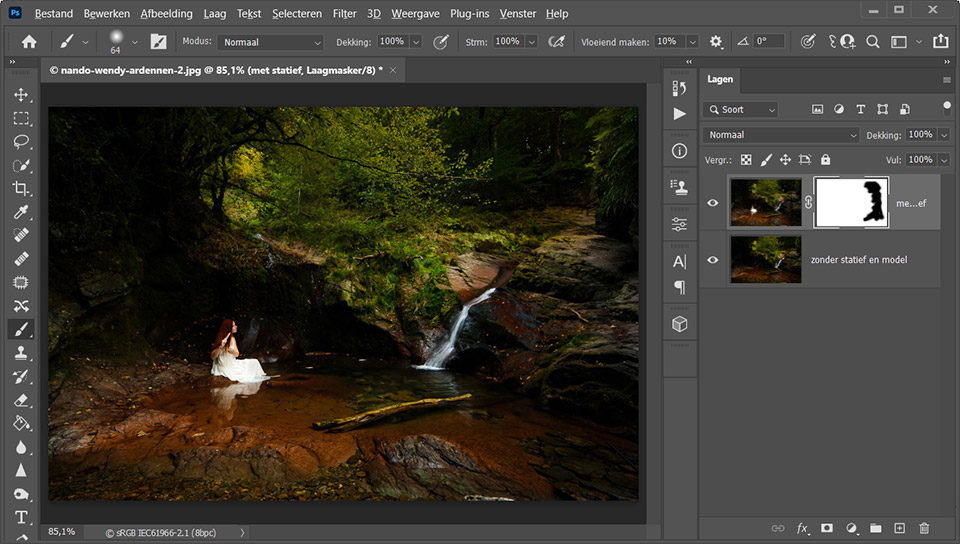Open the Vloeiend maken dropdown arrow
Viewport: 960px width, 544px height.
click(692, 42)
